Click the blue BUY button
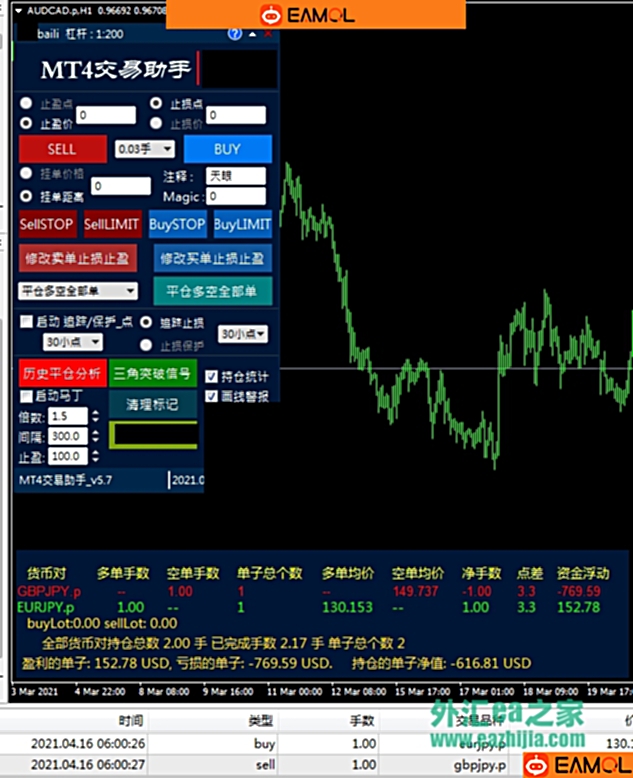 click(x=228, y=149)
